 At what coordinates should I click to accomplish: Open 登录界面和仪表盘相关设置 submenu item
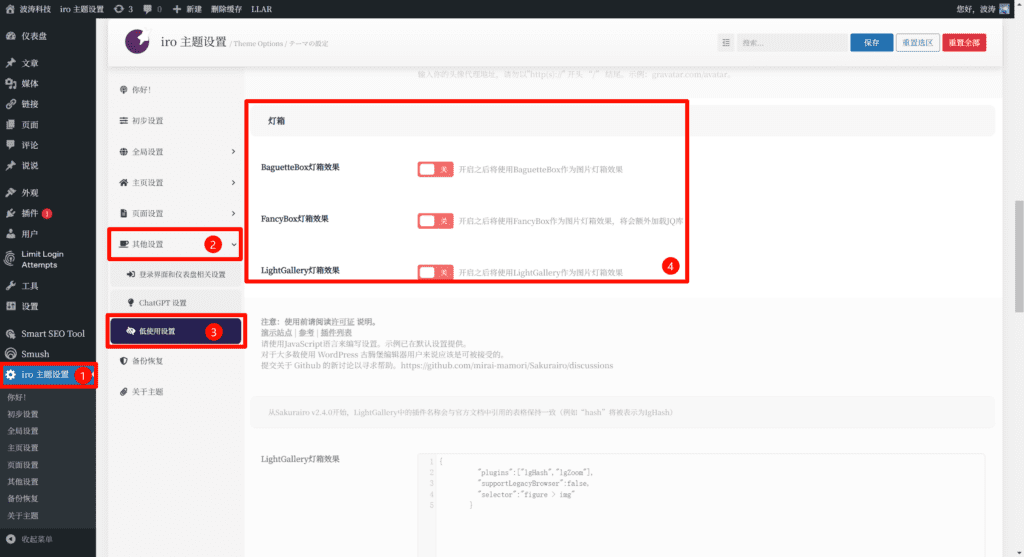pyautogui.click(x=176, y=274)
